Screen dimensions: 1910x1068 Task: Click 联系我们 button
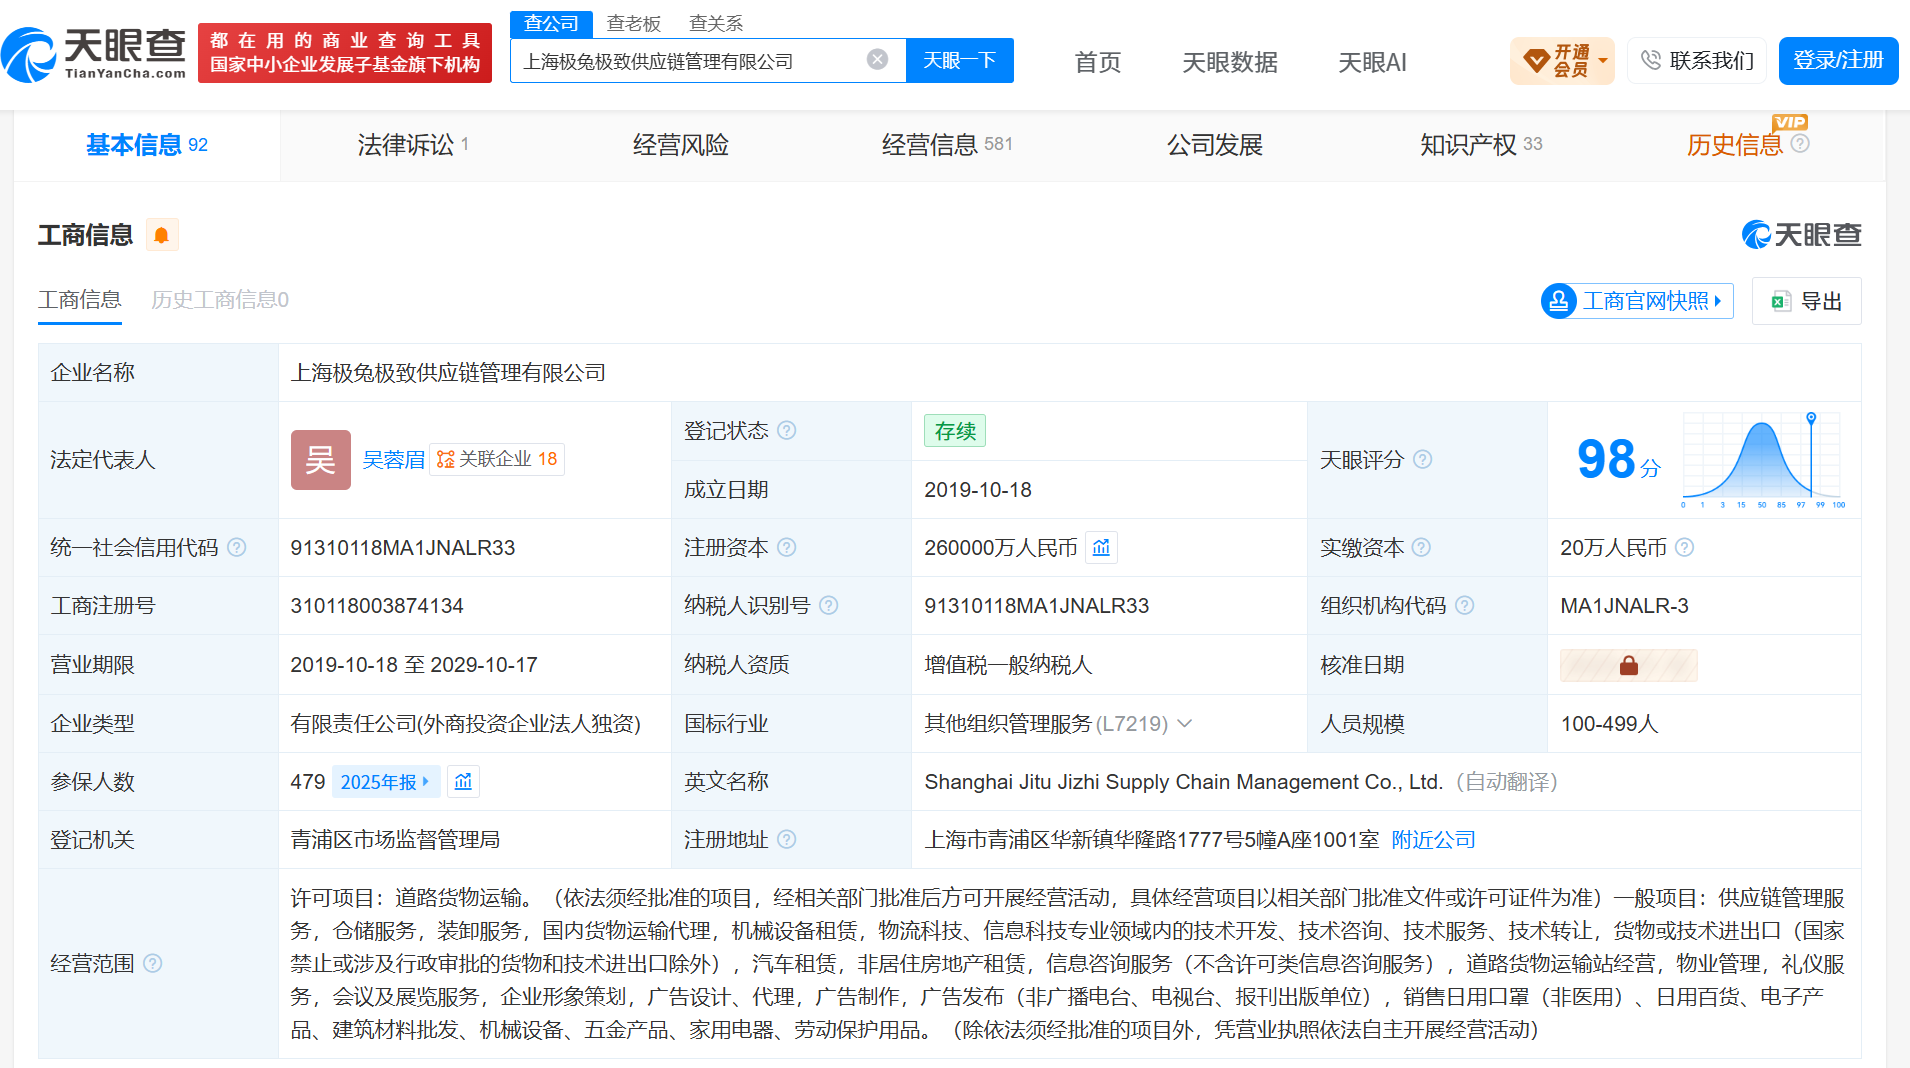(1697, 61)
